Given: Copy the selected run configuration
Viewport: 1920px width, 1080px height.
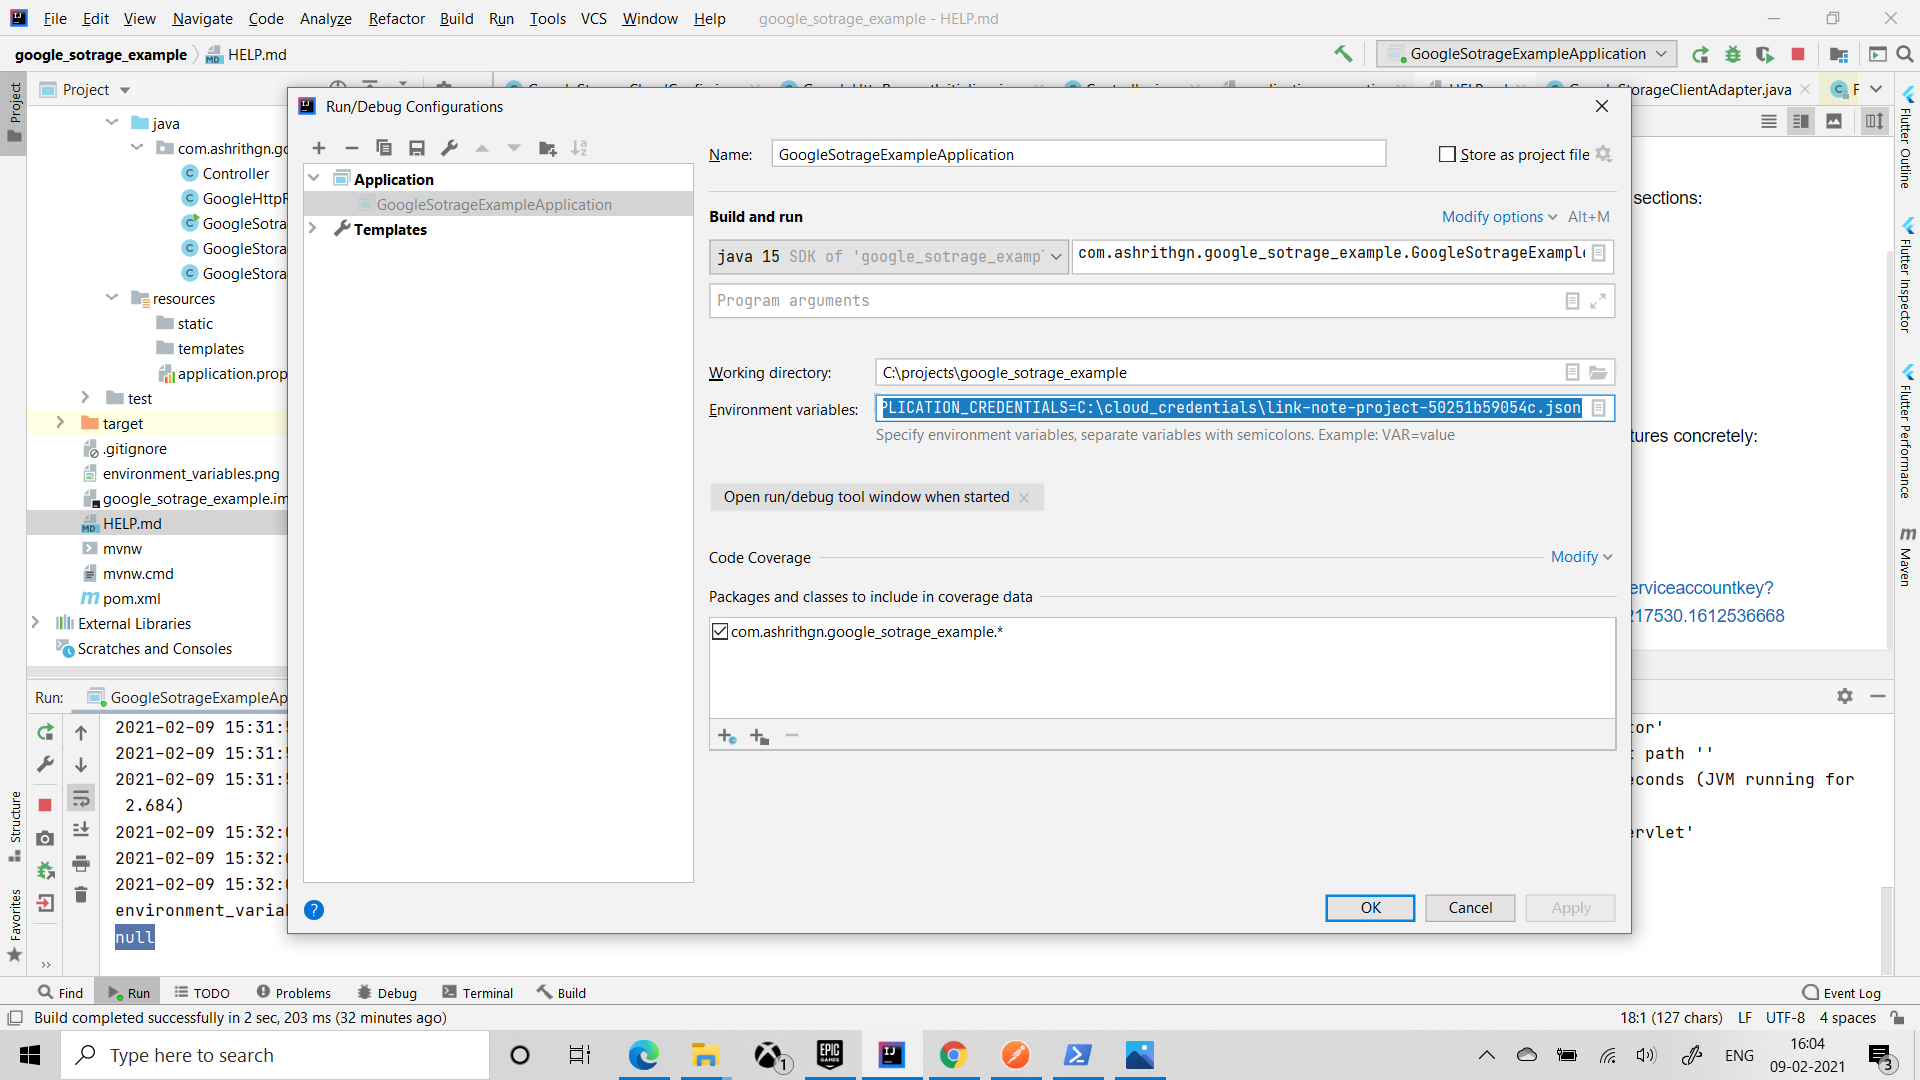Looking at the screenshot, I should click(384, 148).
